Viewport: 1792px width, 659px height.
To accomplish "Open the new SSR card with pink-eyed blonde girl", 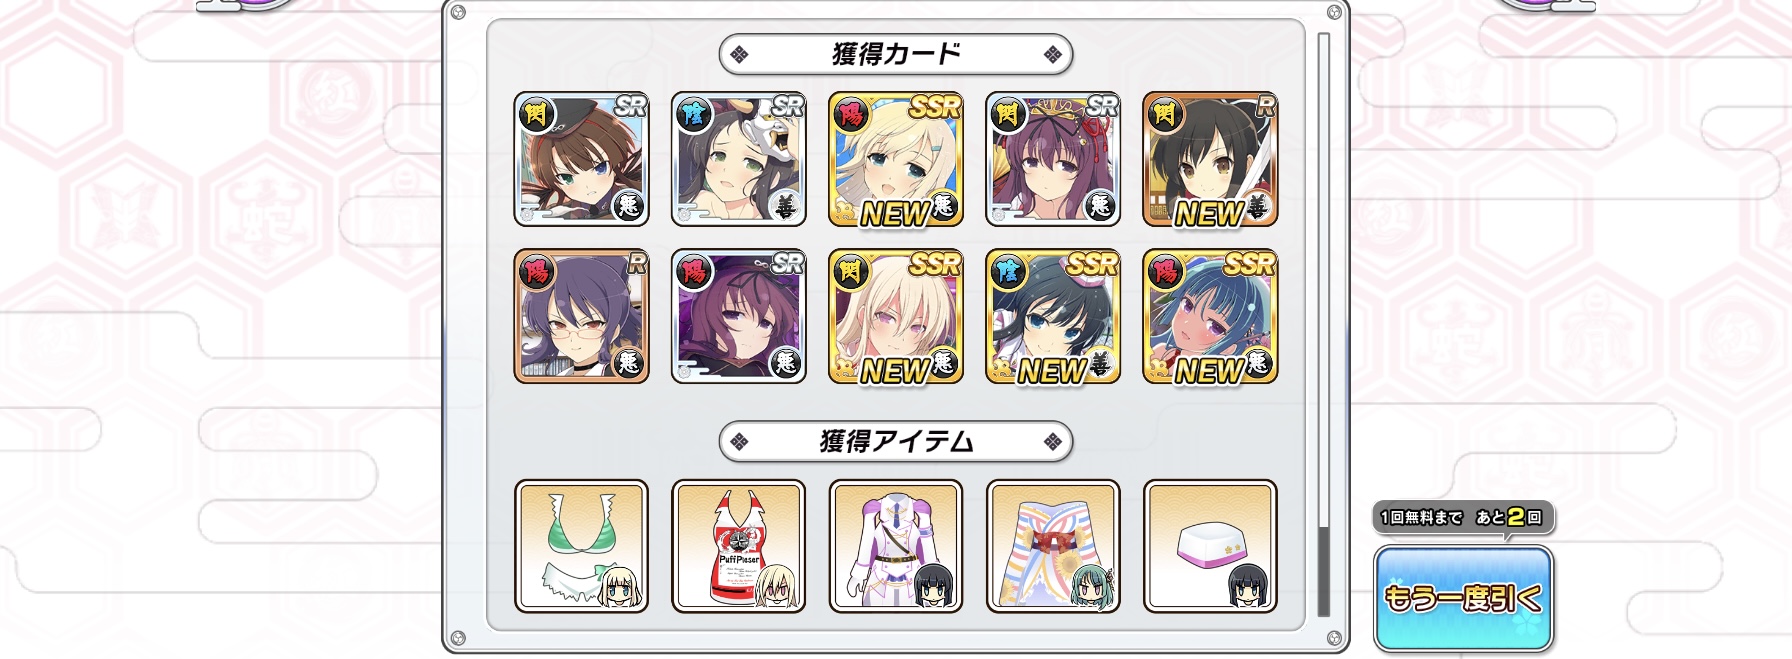I will (x=896, y=316).
